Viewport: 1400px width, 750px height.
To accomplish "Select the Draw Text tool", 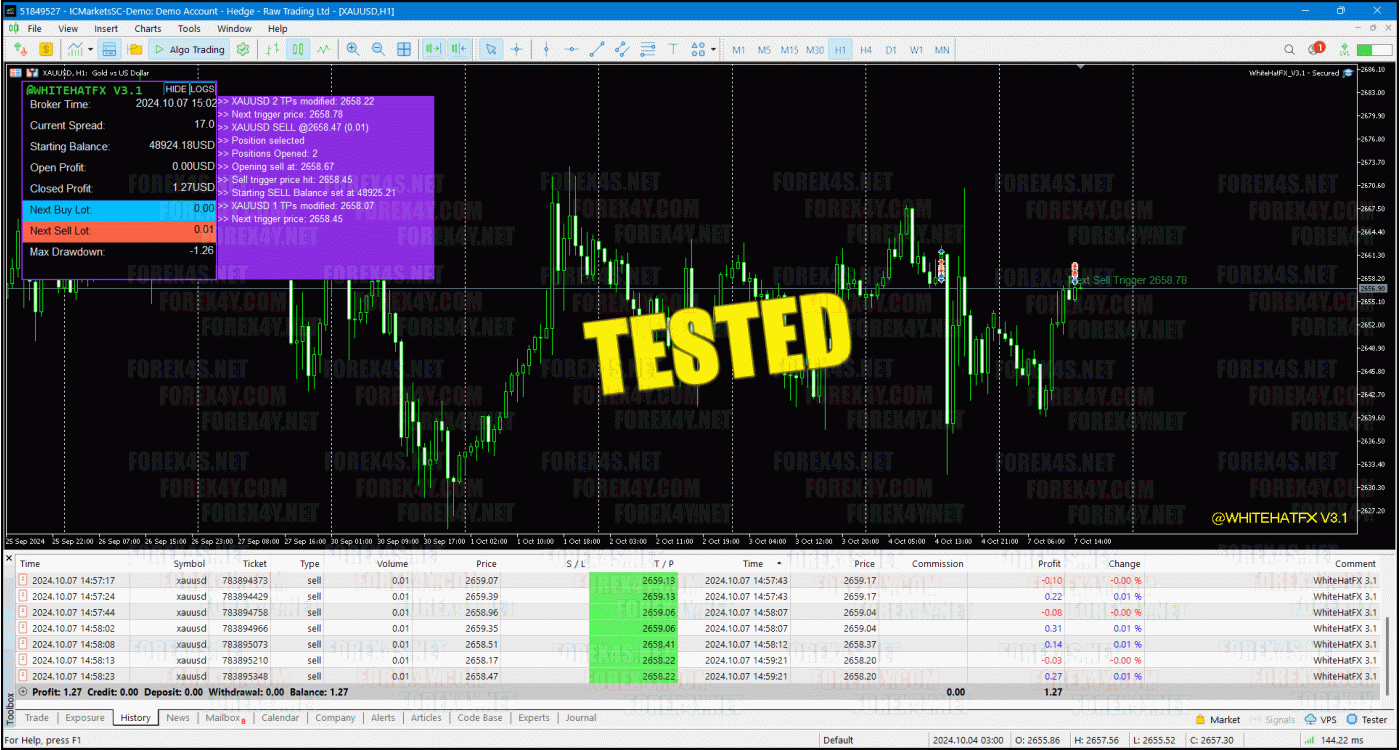I will 676,49.
